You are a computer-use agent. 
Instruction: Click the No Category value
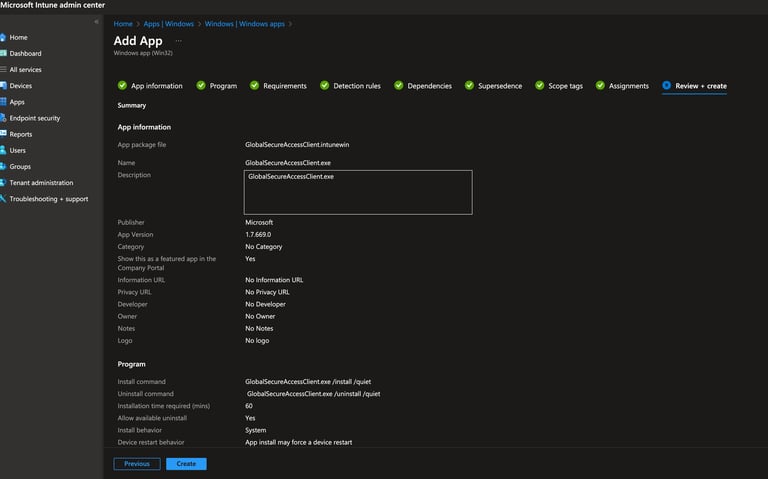coord(264,247)
